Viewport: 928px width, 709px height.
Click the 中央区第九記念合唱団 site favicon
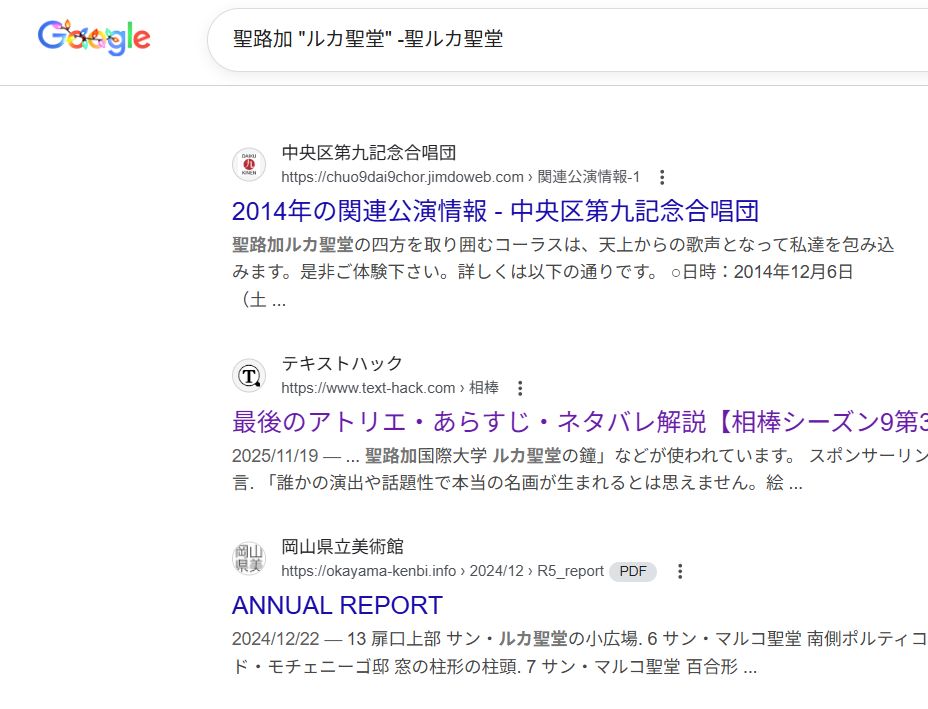[249, 165]
